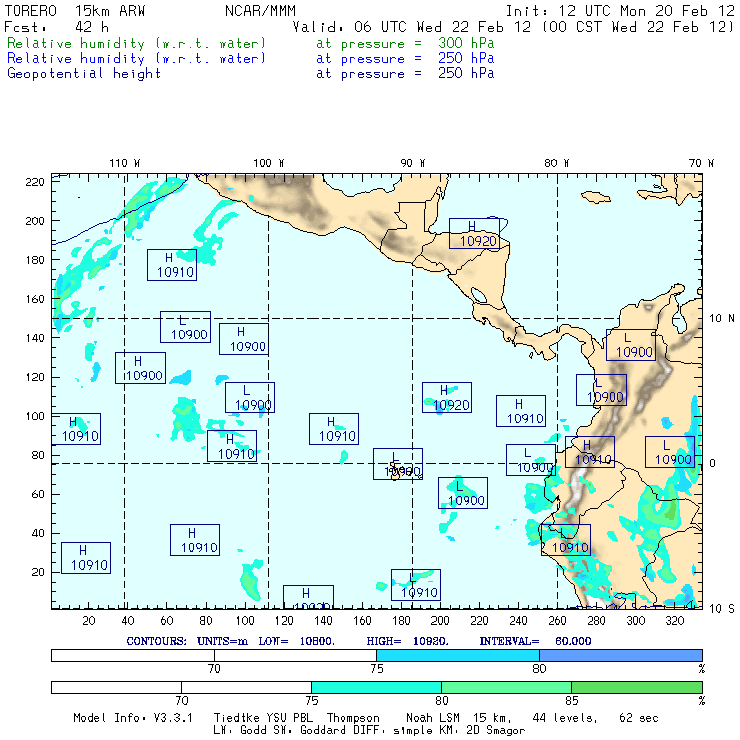The image size is (740, 740).
Task: Click the '85' label under the lower color bar
Action: (x=572, y=700)
